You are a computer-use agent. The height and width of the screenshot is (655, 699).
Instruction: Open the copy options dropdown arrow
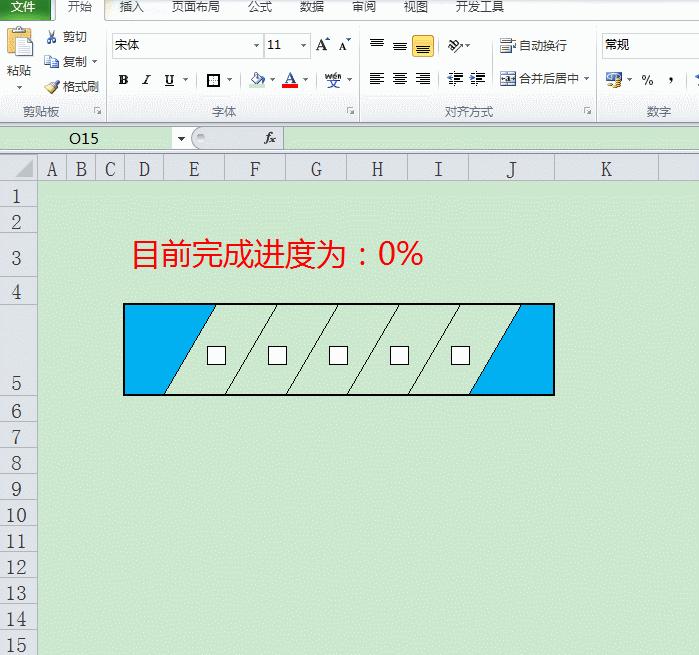coord(95,62)
